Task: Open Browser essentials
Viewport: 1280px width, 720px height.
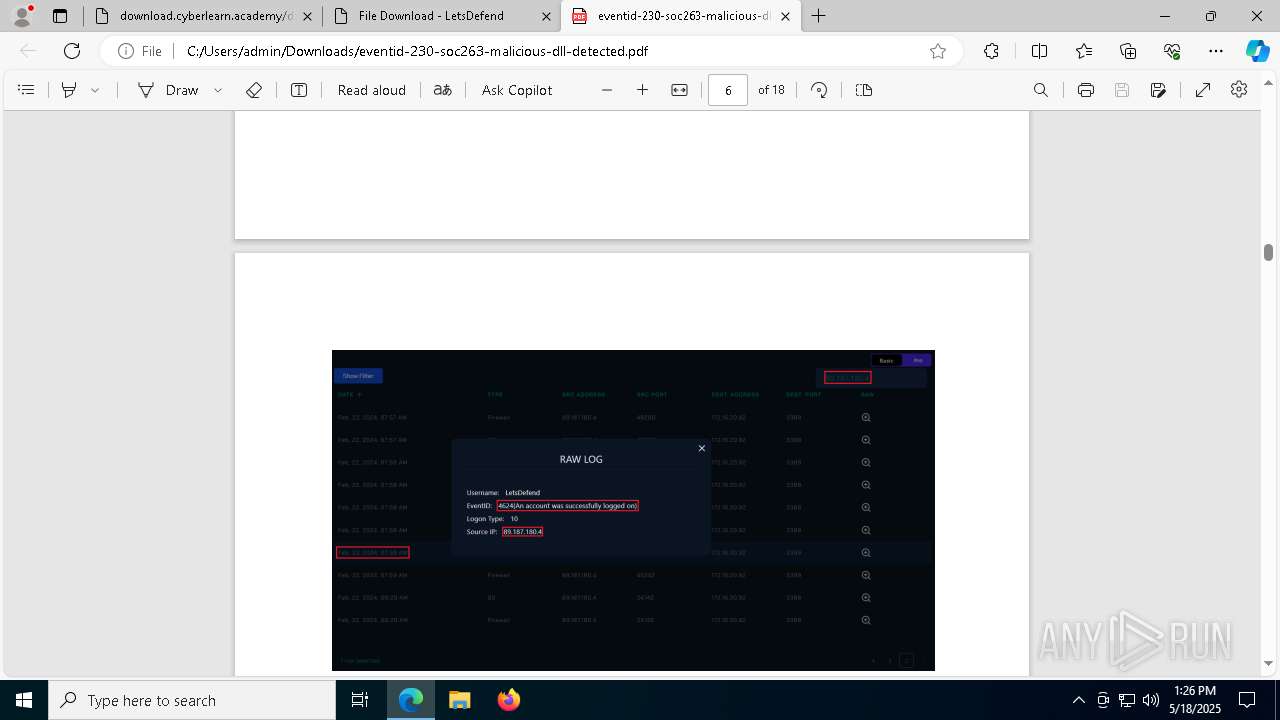Action: (x=1172, y=51)
